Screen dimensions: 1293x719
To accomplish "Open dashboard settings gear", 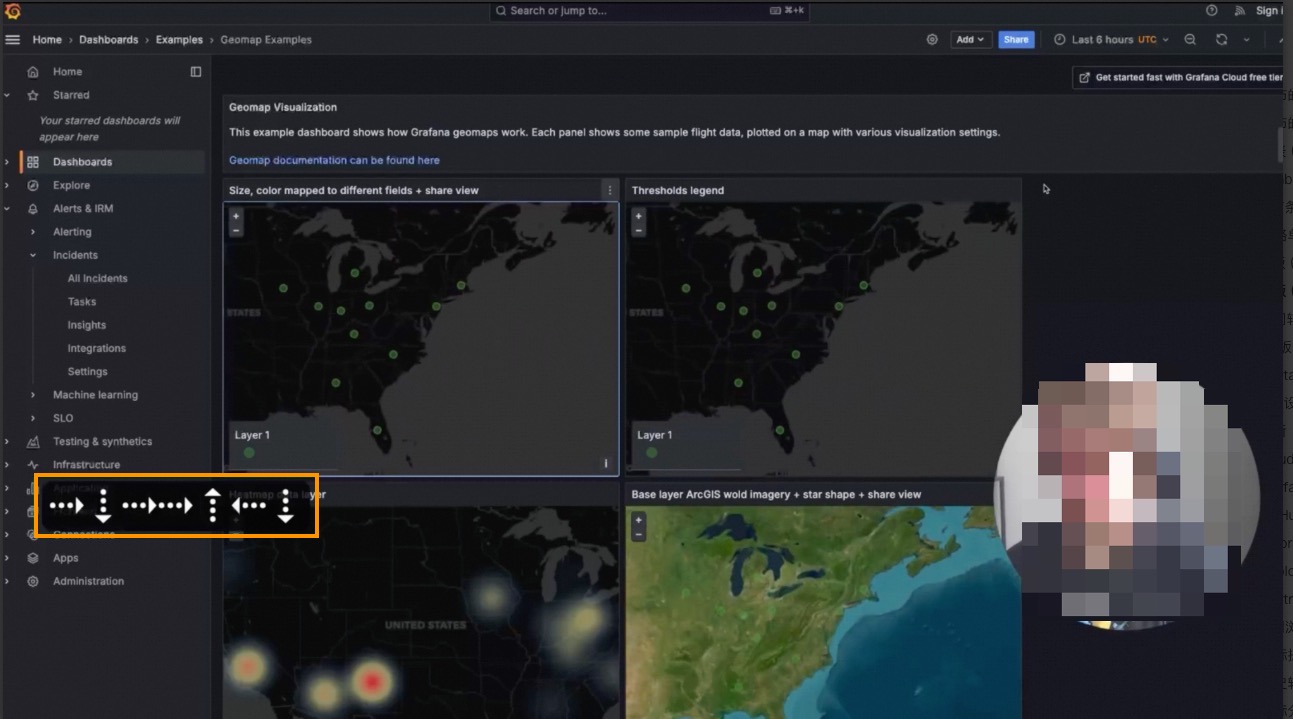I will (x=932, y=40).
